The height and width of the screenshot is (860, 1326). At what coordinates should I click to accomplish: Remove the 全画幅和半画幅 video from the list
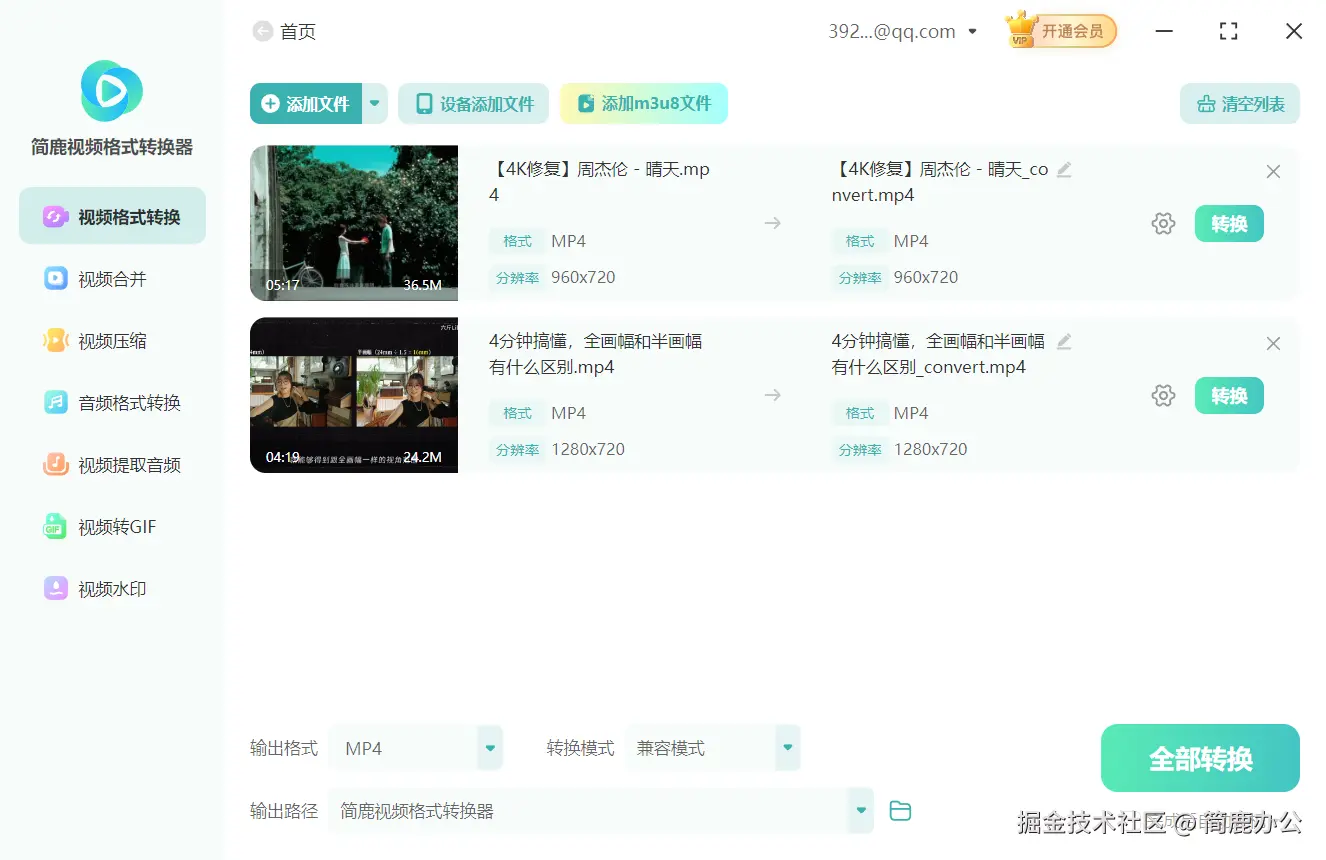(1273, 344)
